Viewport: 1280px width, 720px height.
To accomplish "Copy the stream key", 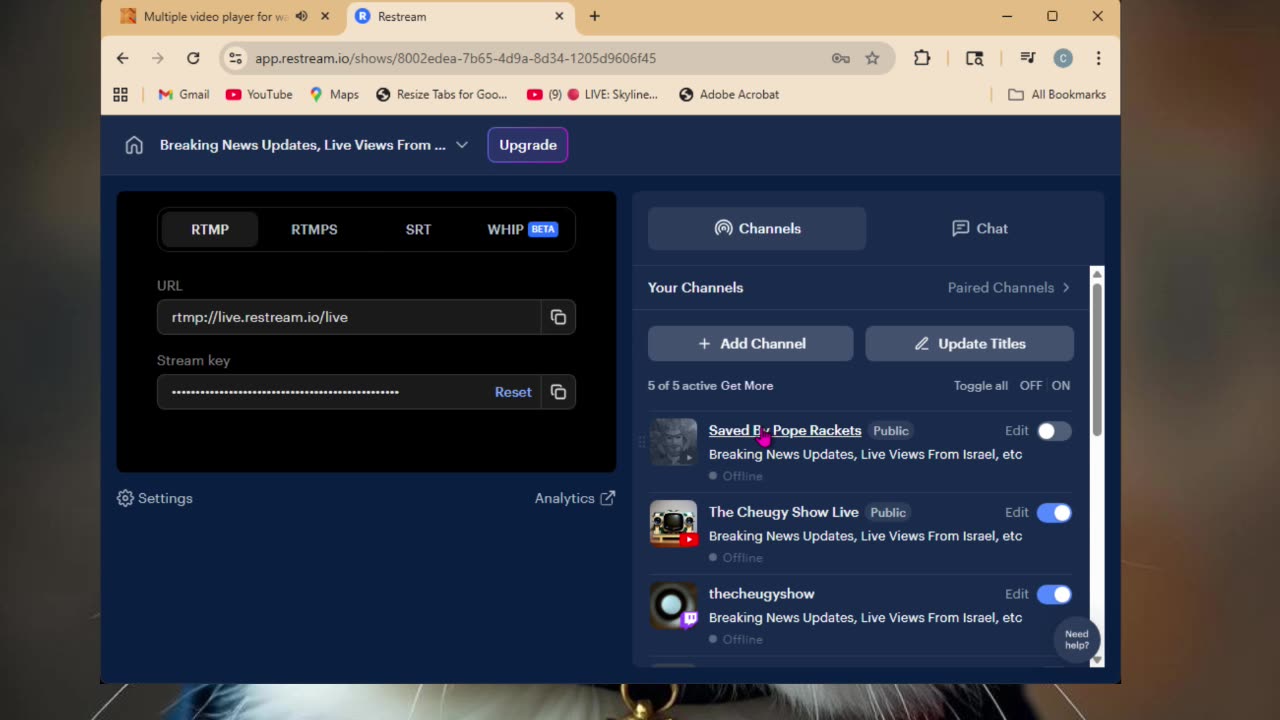I will tap(558, 392).
